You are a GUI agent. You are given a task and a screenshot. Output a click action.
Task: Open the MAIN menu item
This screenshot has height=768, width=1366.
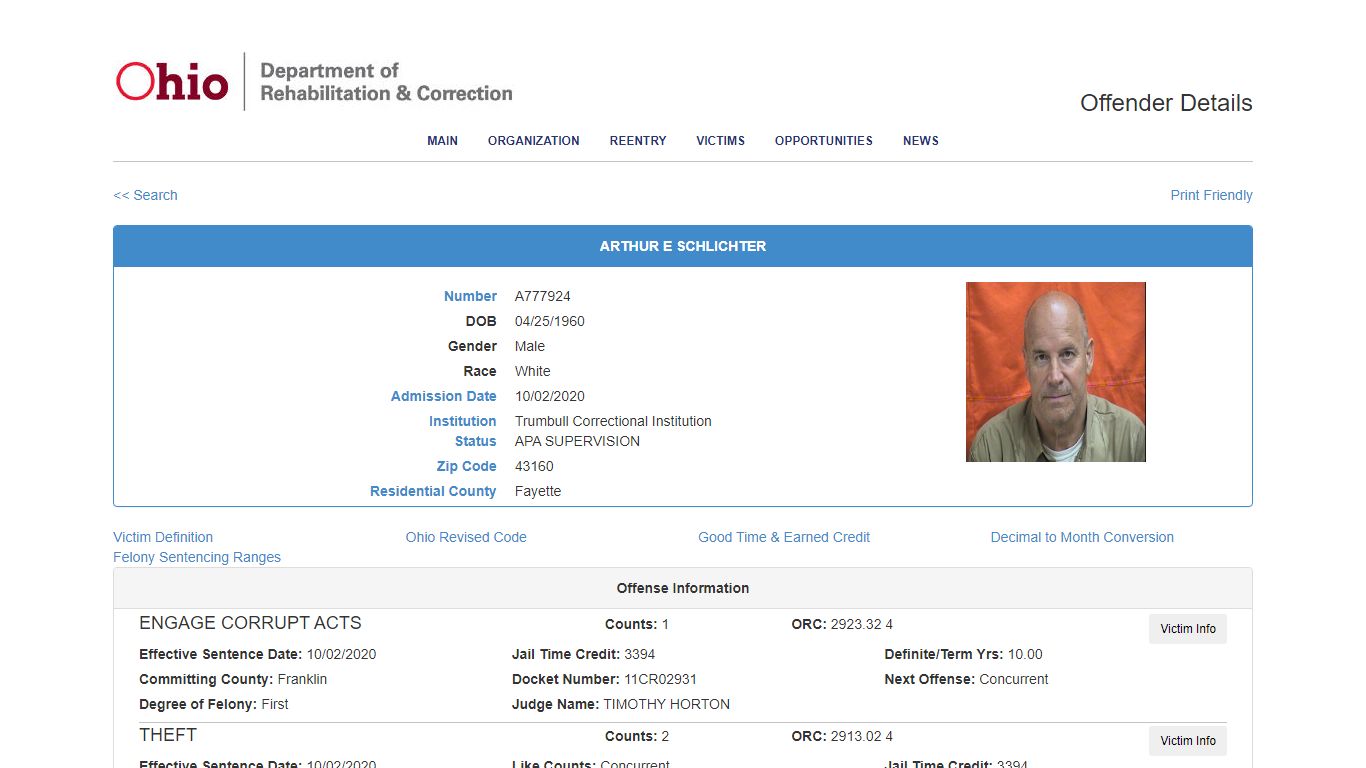[442, 141]
